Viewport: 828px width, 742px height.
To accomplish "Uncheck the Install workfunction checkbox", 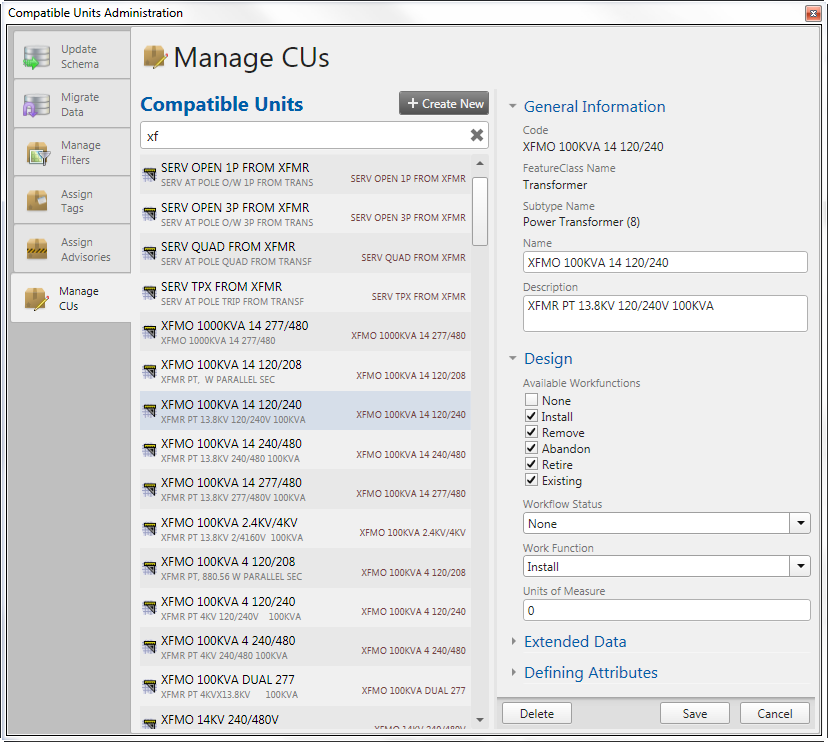I will [531, 417].
